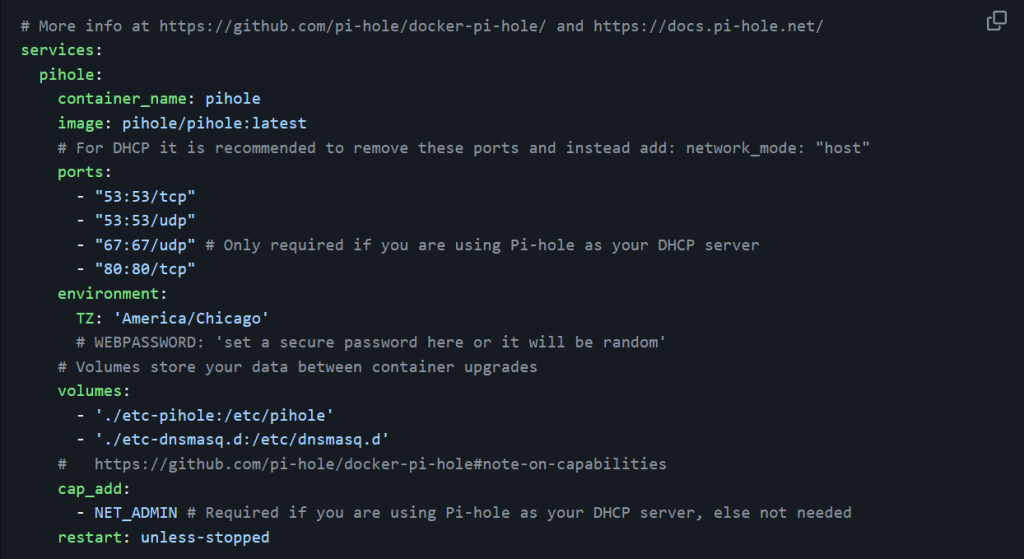
Task: Click the docs.pi-hole.net URL
Action: [708, 26]
